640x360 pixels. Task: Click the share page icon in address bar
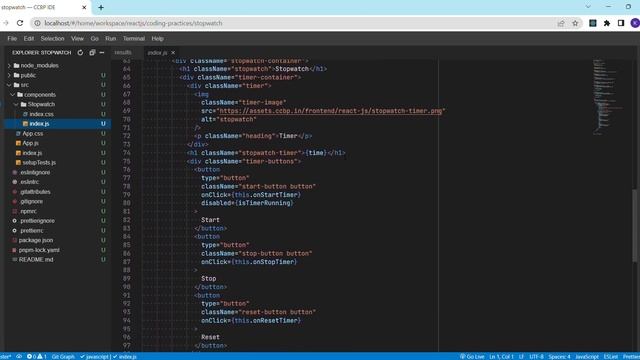coord(561,23)
